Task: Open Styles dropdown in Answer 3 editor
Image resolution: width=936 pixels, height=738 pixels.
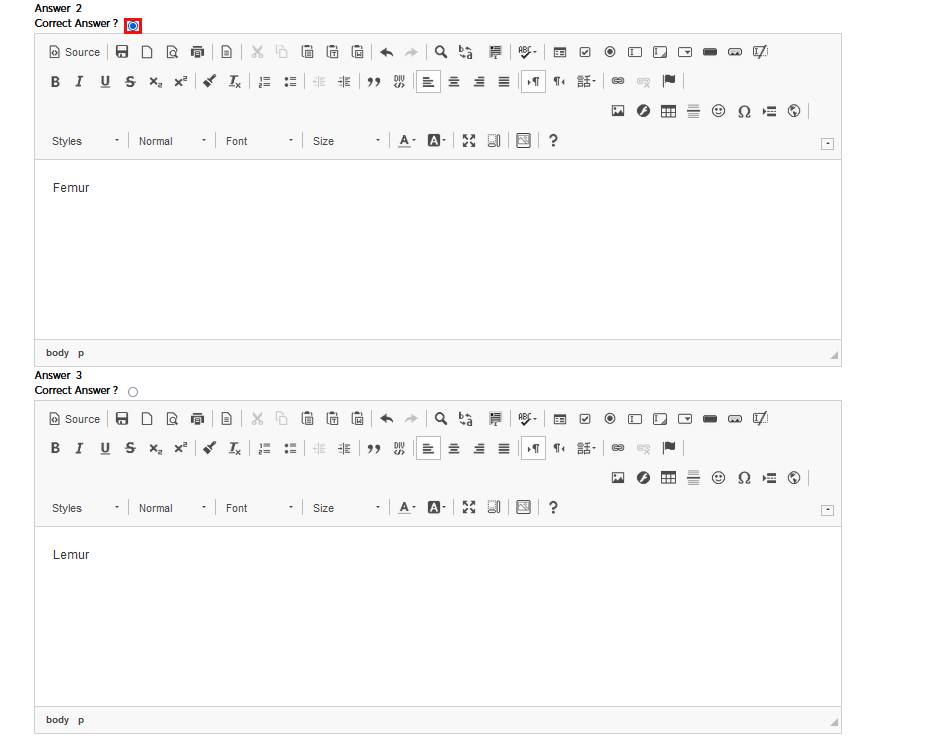Action: click(85, 508)
